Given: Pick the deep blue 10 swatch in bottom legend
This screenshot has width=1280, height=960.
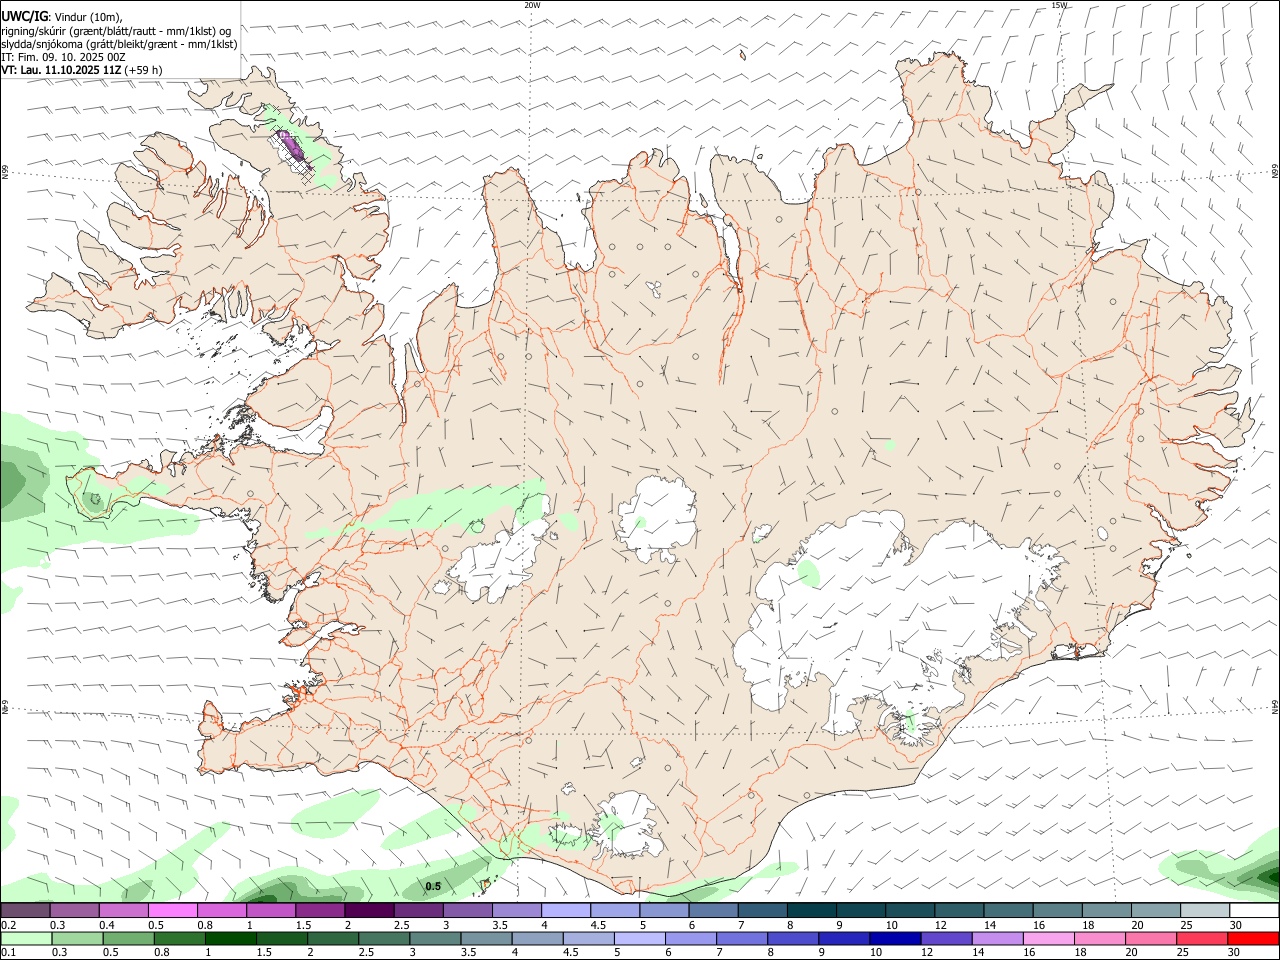Looking at the screenshot, I should pyautogui.click(x=895, y=938).
